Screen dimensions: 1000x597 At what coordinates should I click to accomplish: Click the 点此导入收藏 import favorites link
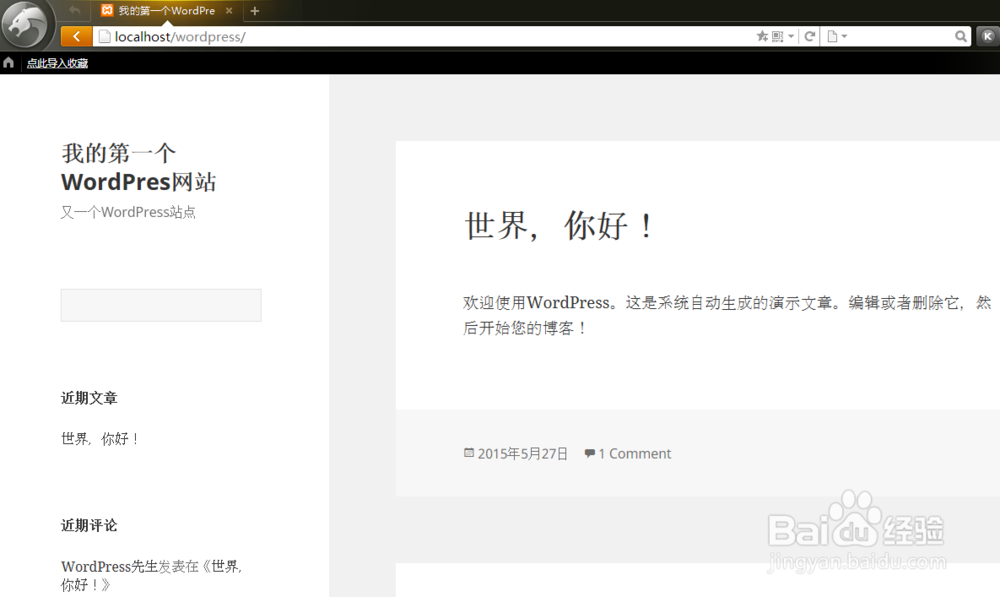[x=55, y=61]
